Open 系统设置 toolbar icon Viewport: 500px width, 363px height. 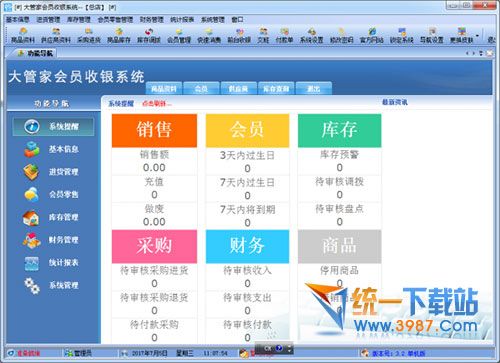coord(312,35)
